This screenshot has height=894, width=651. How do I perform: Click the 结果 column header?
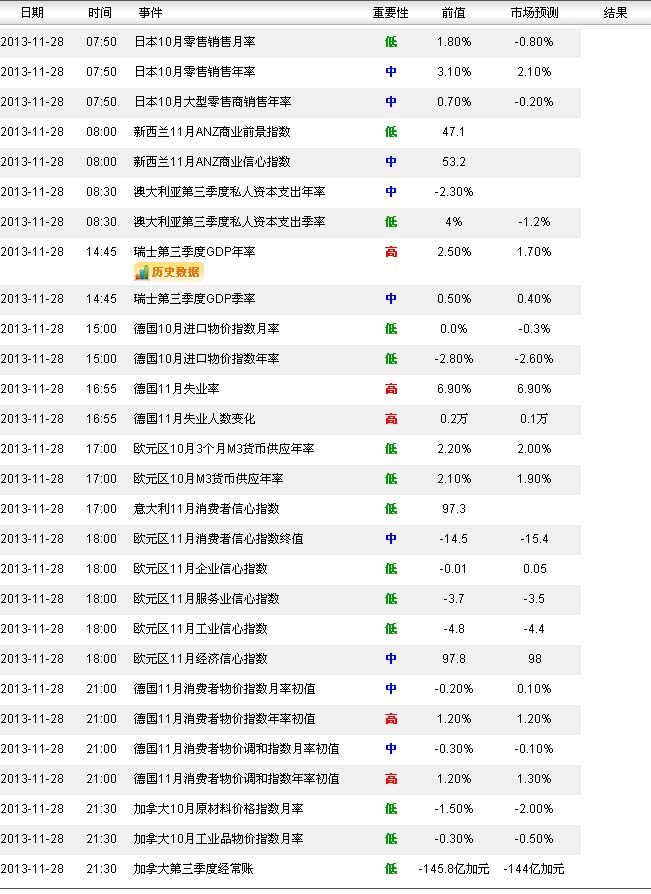(615, 13)
